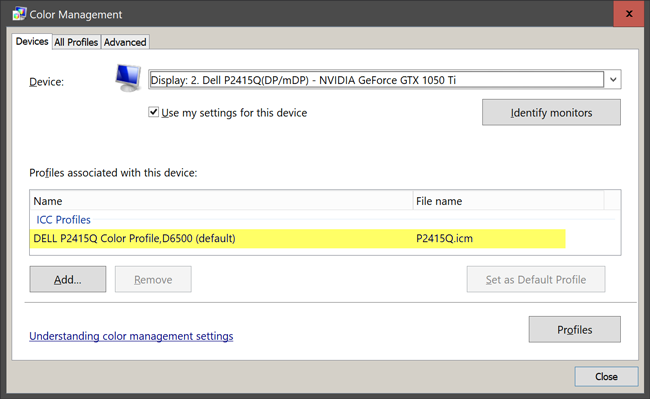650x399 pixels.
Task: Sort profiles by File name column header
Action: tap(509, 201)
